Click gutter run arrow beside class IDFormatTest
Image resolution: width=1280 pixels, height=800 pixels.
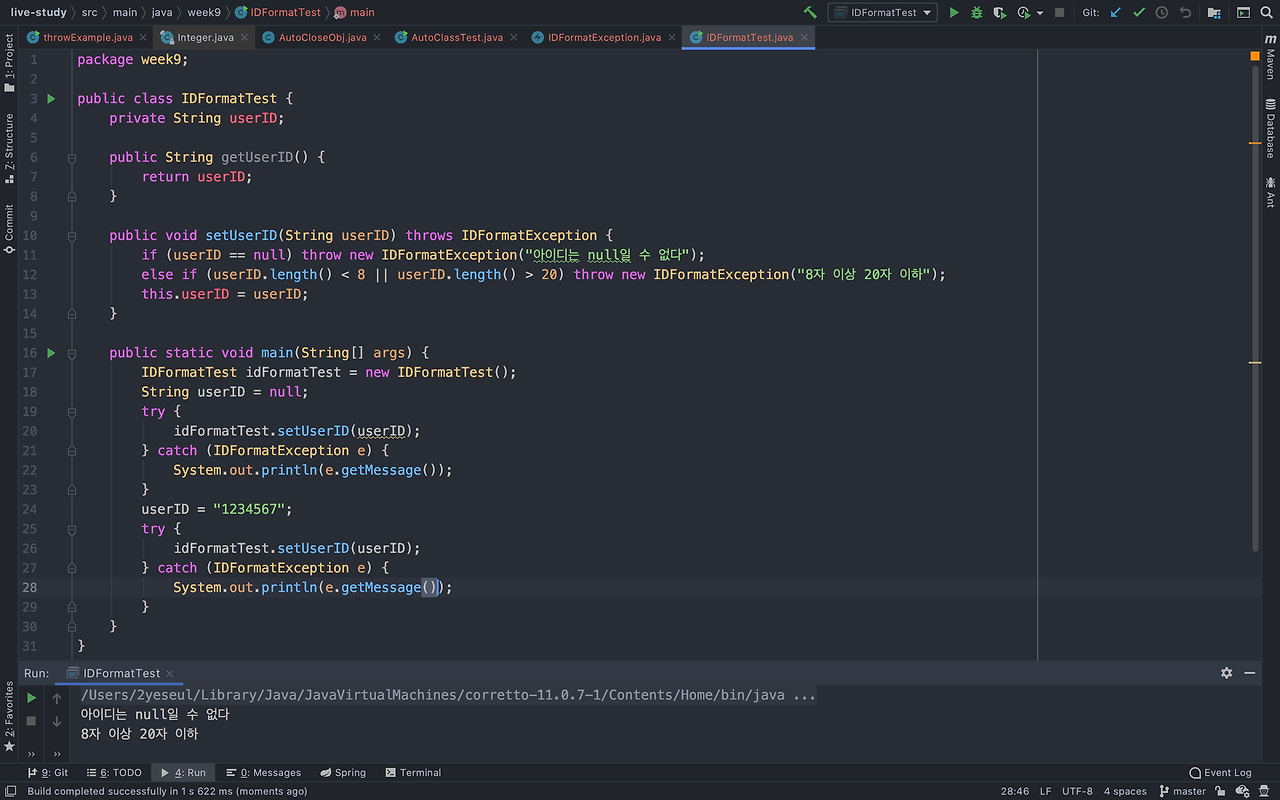pyautogui.click(x=51, y=98)
